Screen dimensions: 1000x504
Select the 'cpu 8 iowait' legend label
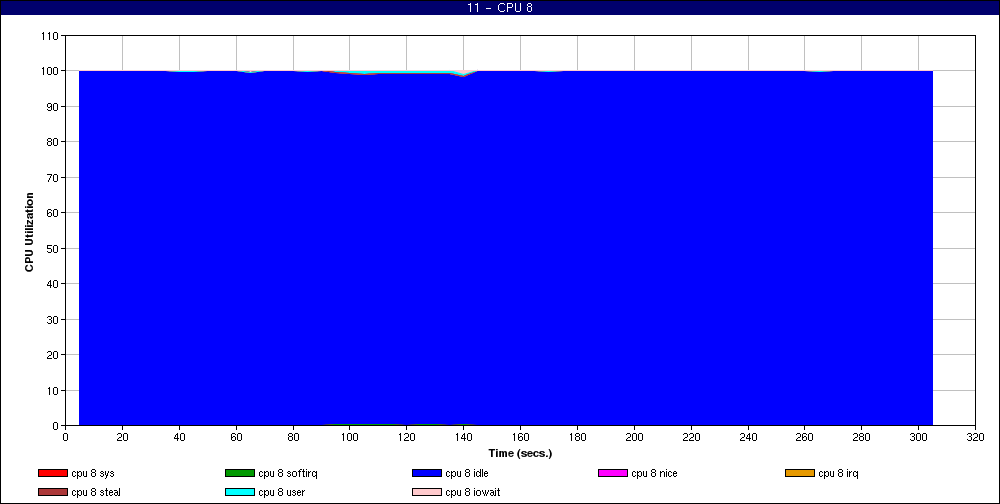pos(473,493)
